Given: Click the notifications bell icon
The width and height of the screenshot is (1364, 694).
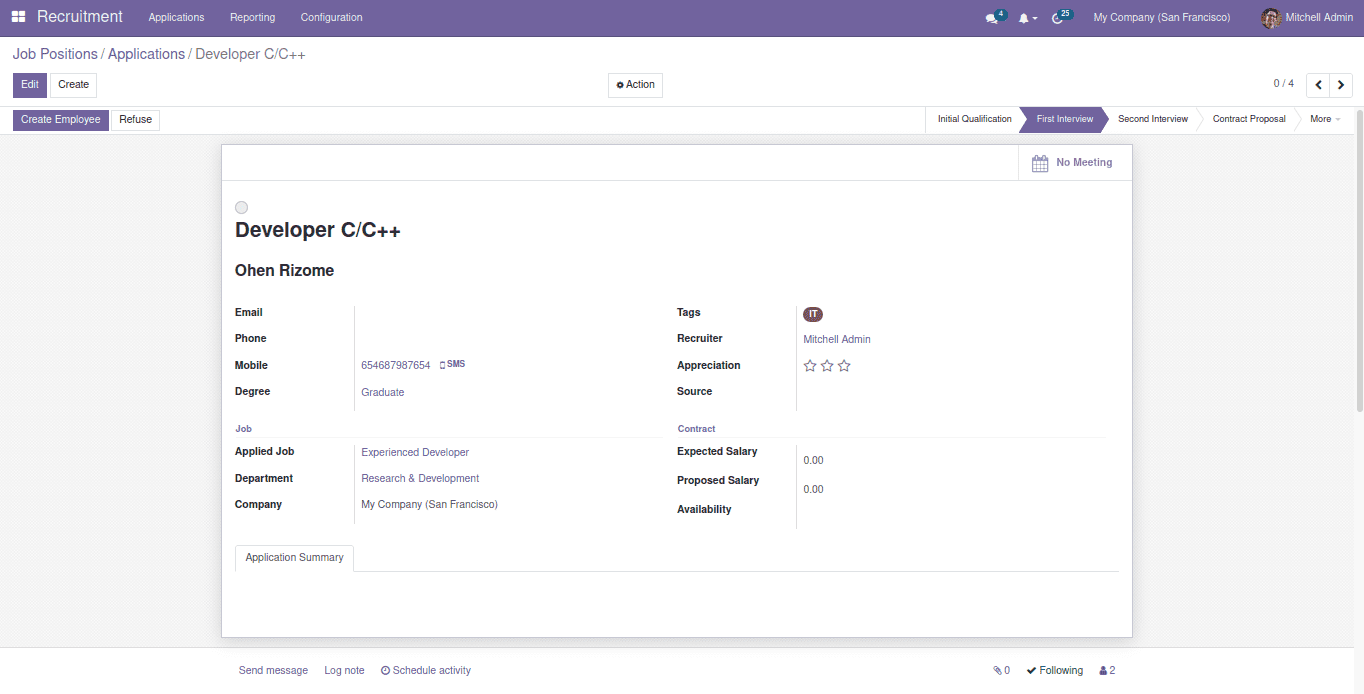Looking at the screenshot, I should (x=1023, y=18).
